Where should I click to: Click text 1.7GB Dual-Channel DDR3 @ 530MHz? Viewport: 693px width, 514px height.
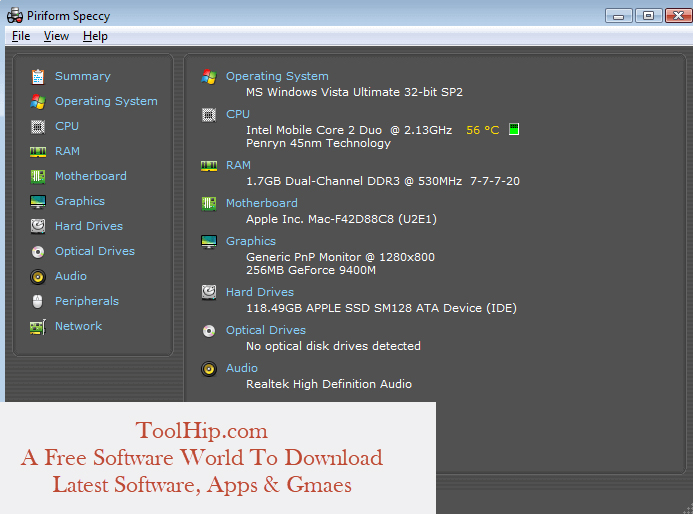354,181
